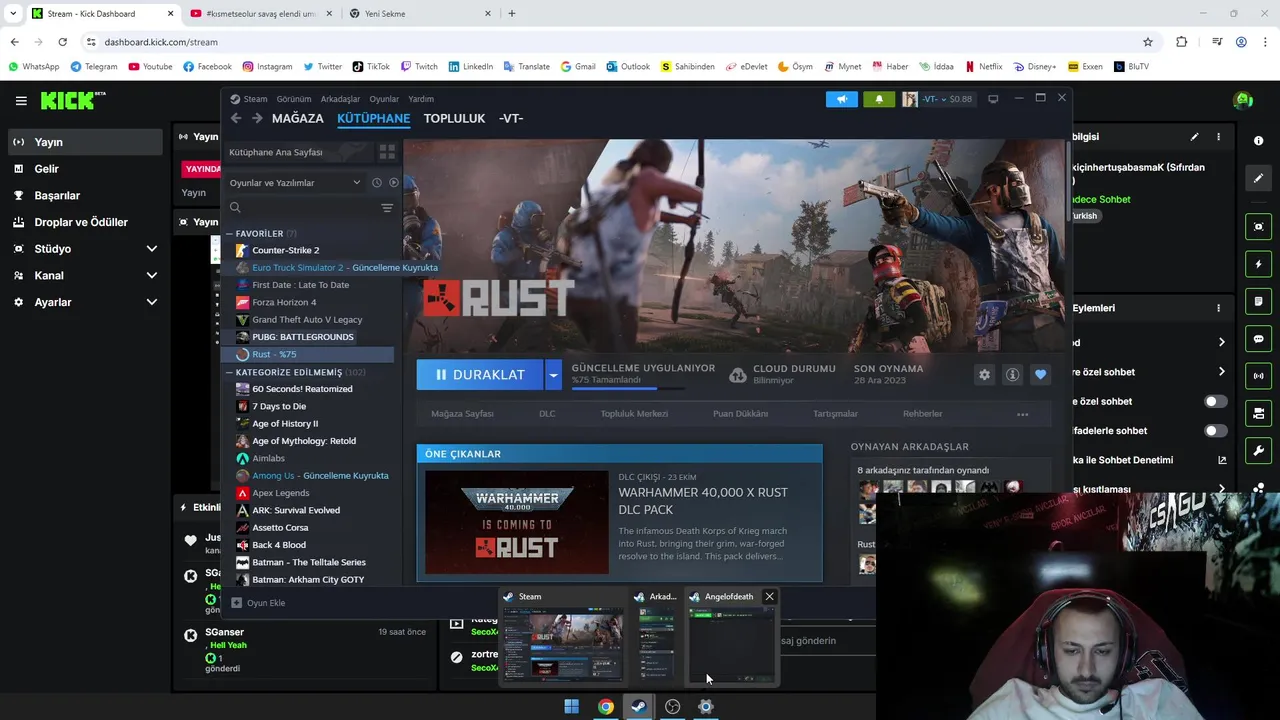Click the lightning bolt icon in Kick rail

click(1258, 264)
